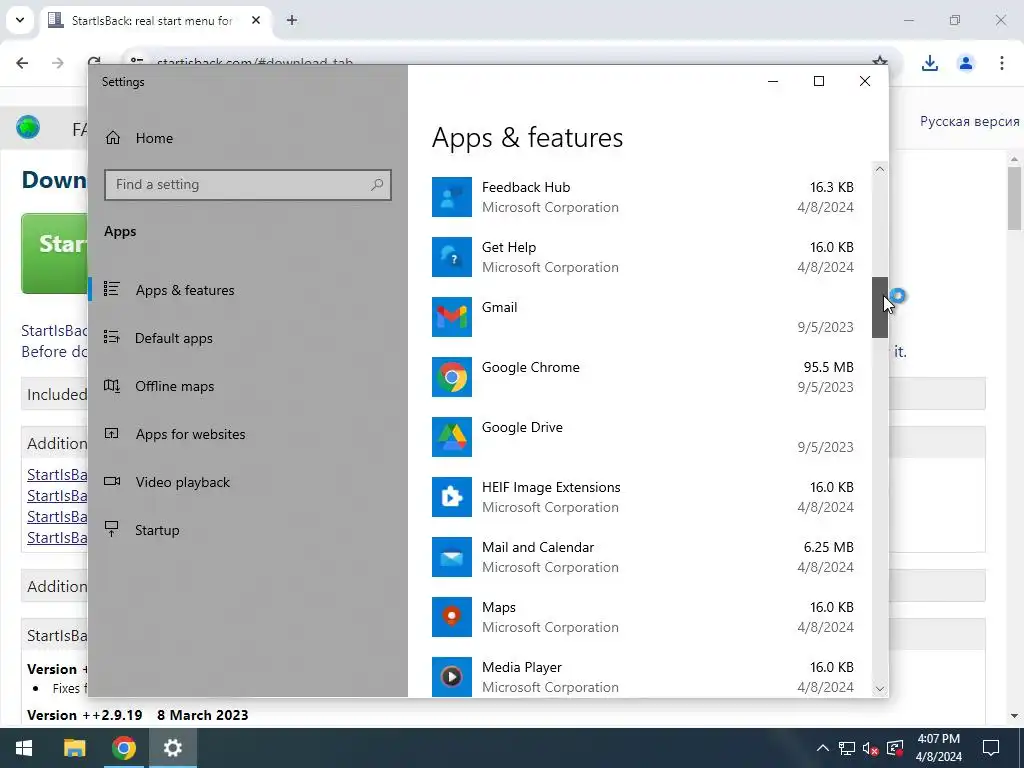This screenshot has width=1024, height=768.
Task: Select the Apps & features page
Action: pos(185,290)
